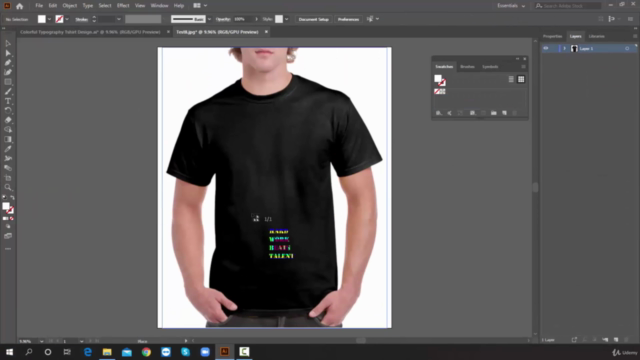Open Swatches panel options menu
Viewport: 640px width, 360px height.
523,67
